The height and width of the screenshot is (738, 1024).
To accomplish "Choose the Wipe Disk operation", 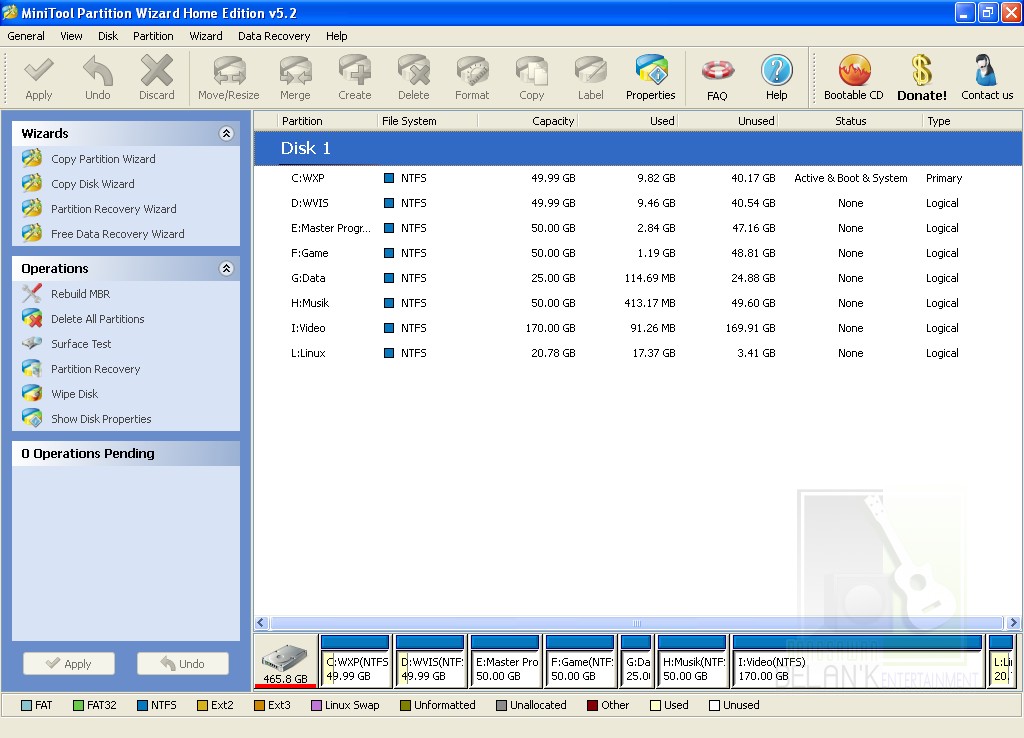I will click(74, 394).
